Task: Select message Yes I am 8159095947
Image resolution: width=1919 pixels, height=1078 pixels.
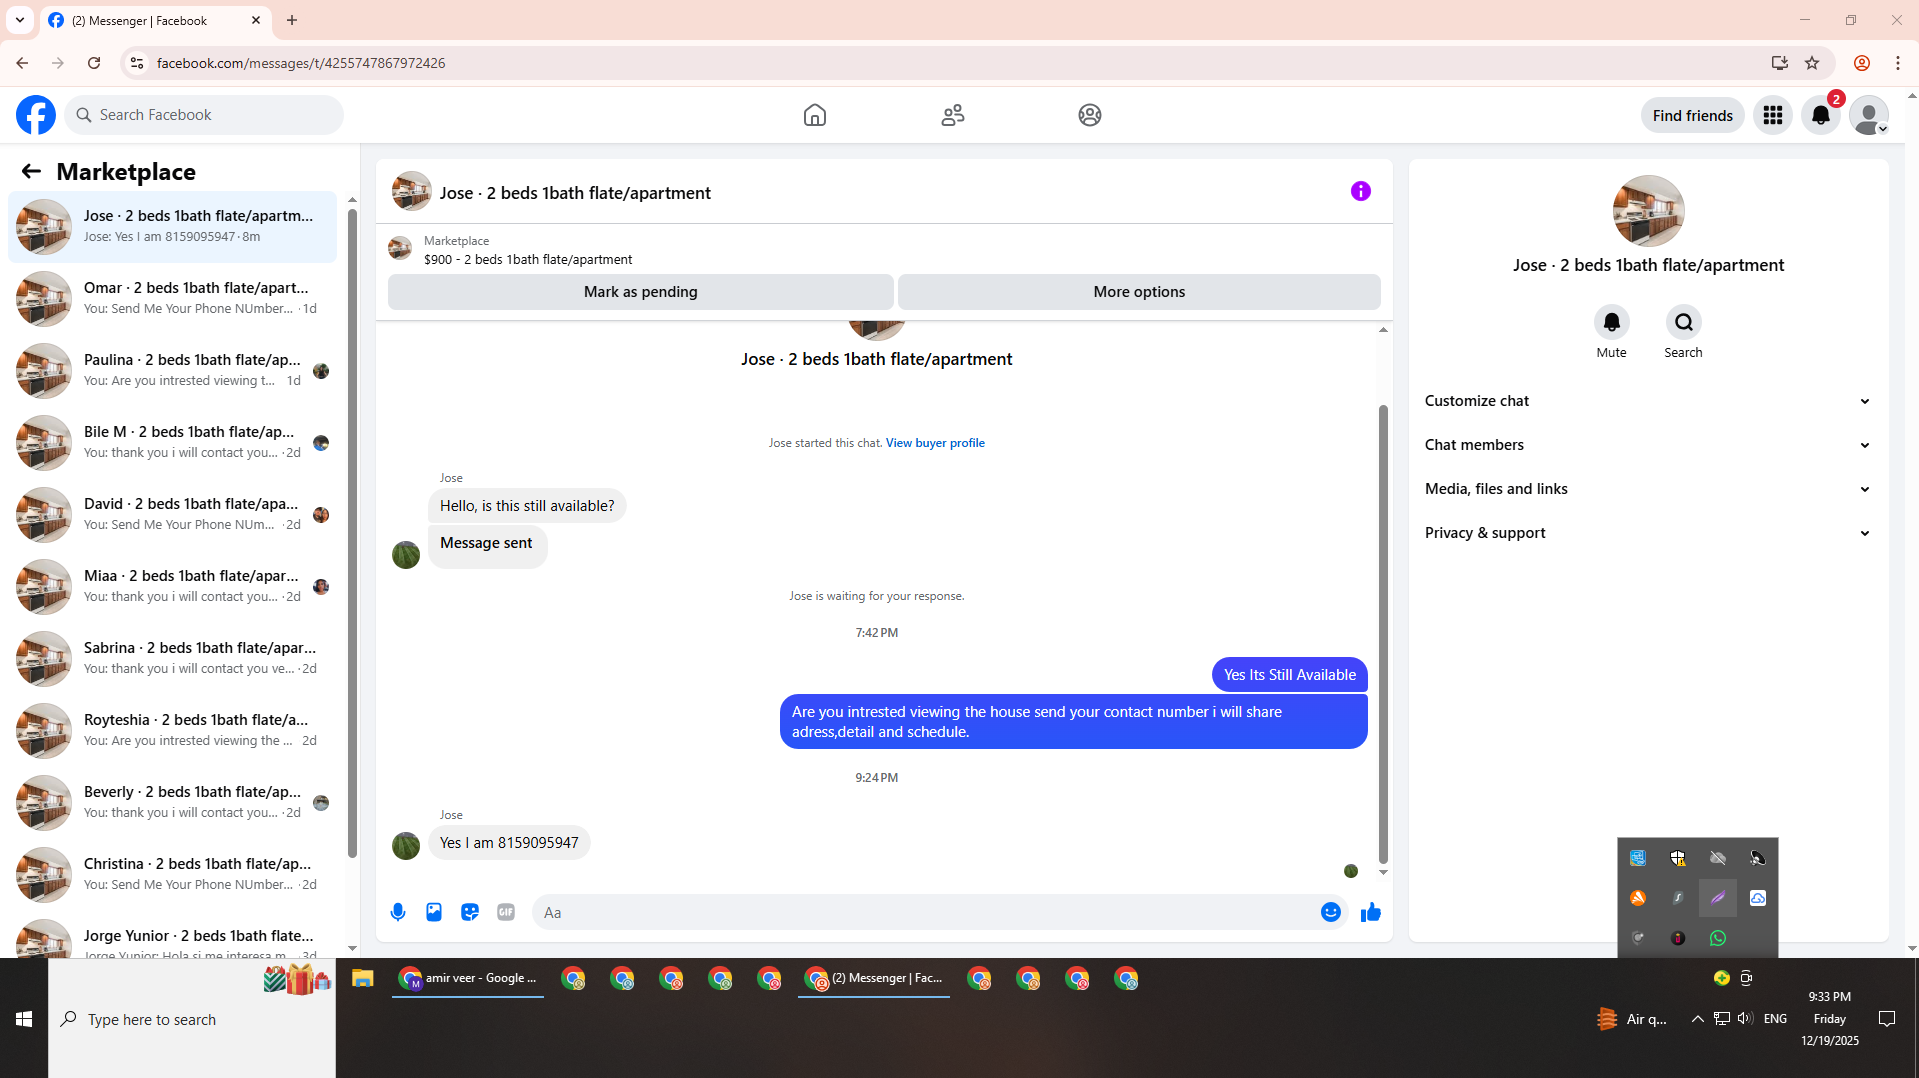Action: click(x=509, y=843)
